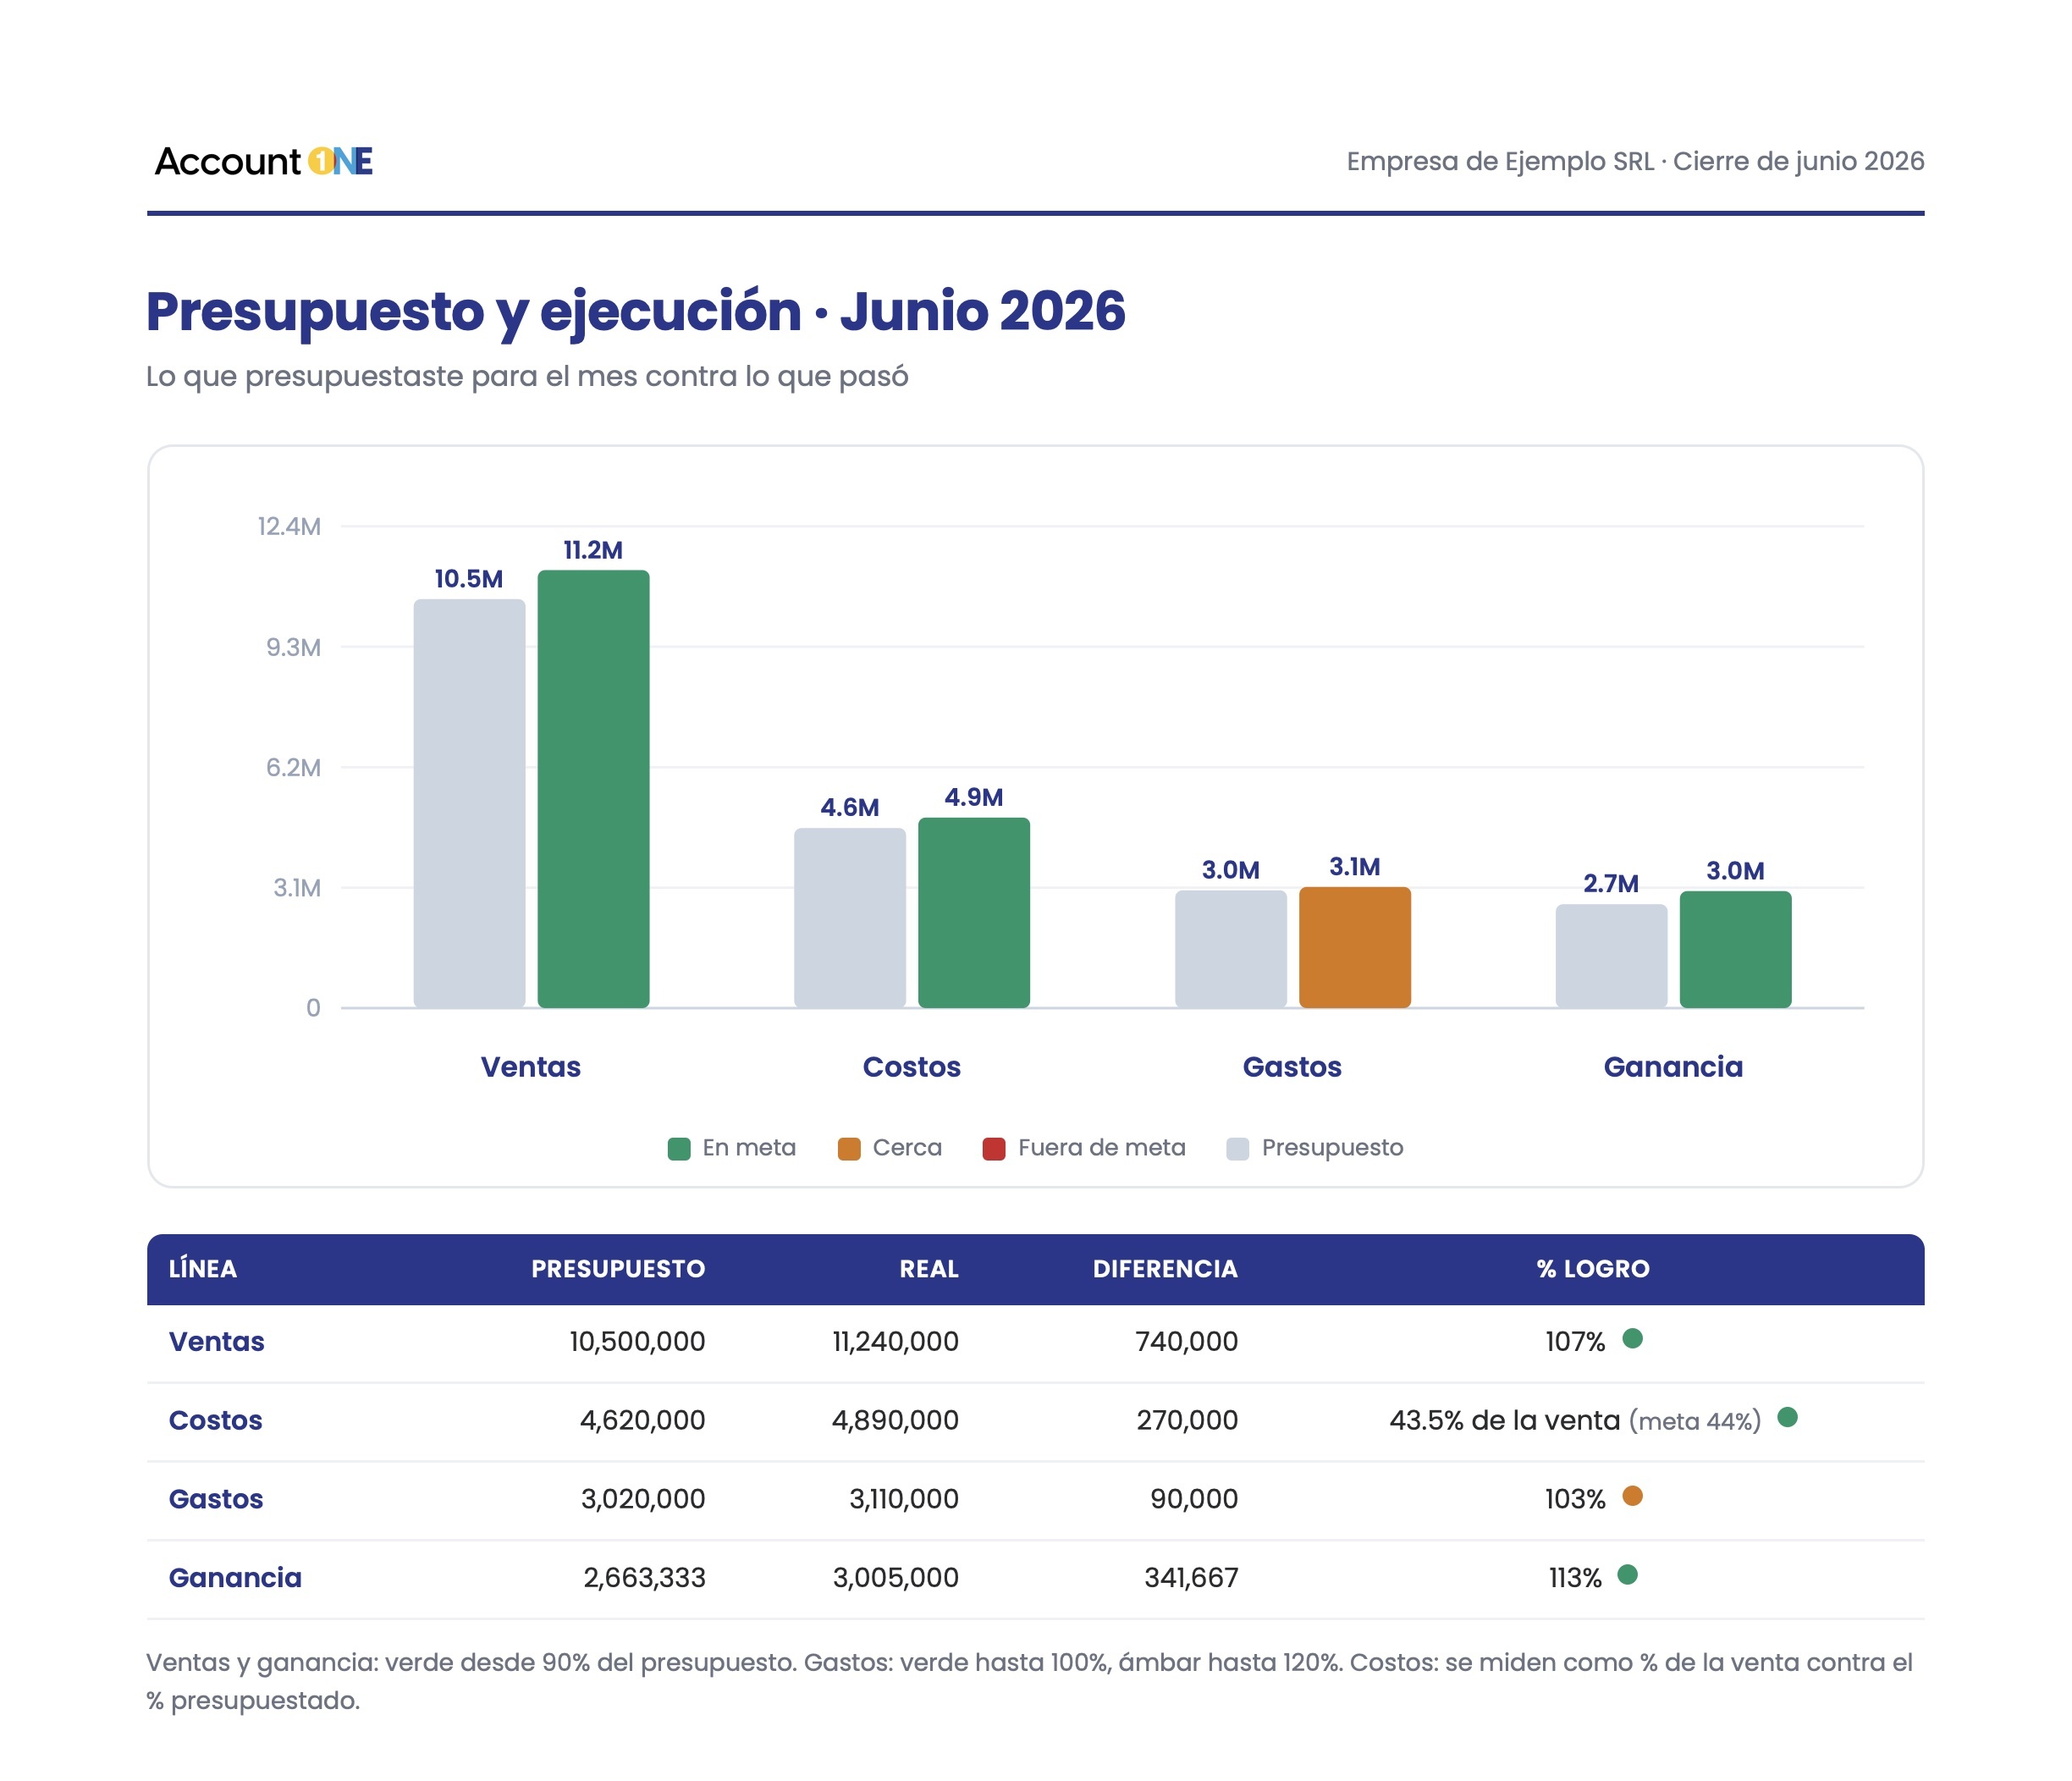Click the 12.4M y-axis label
This screenshot has height=1781, width=2072.
point(289,527)
